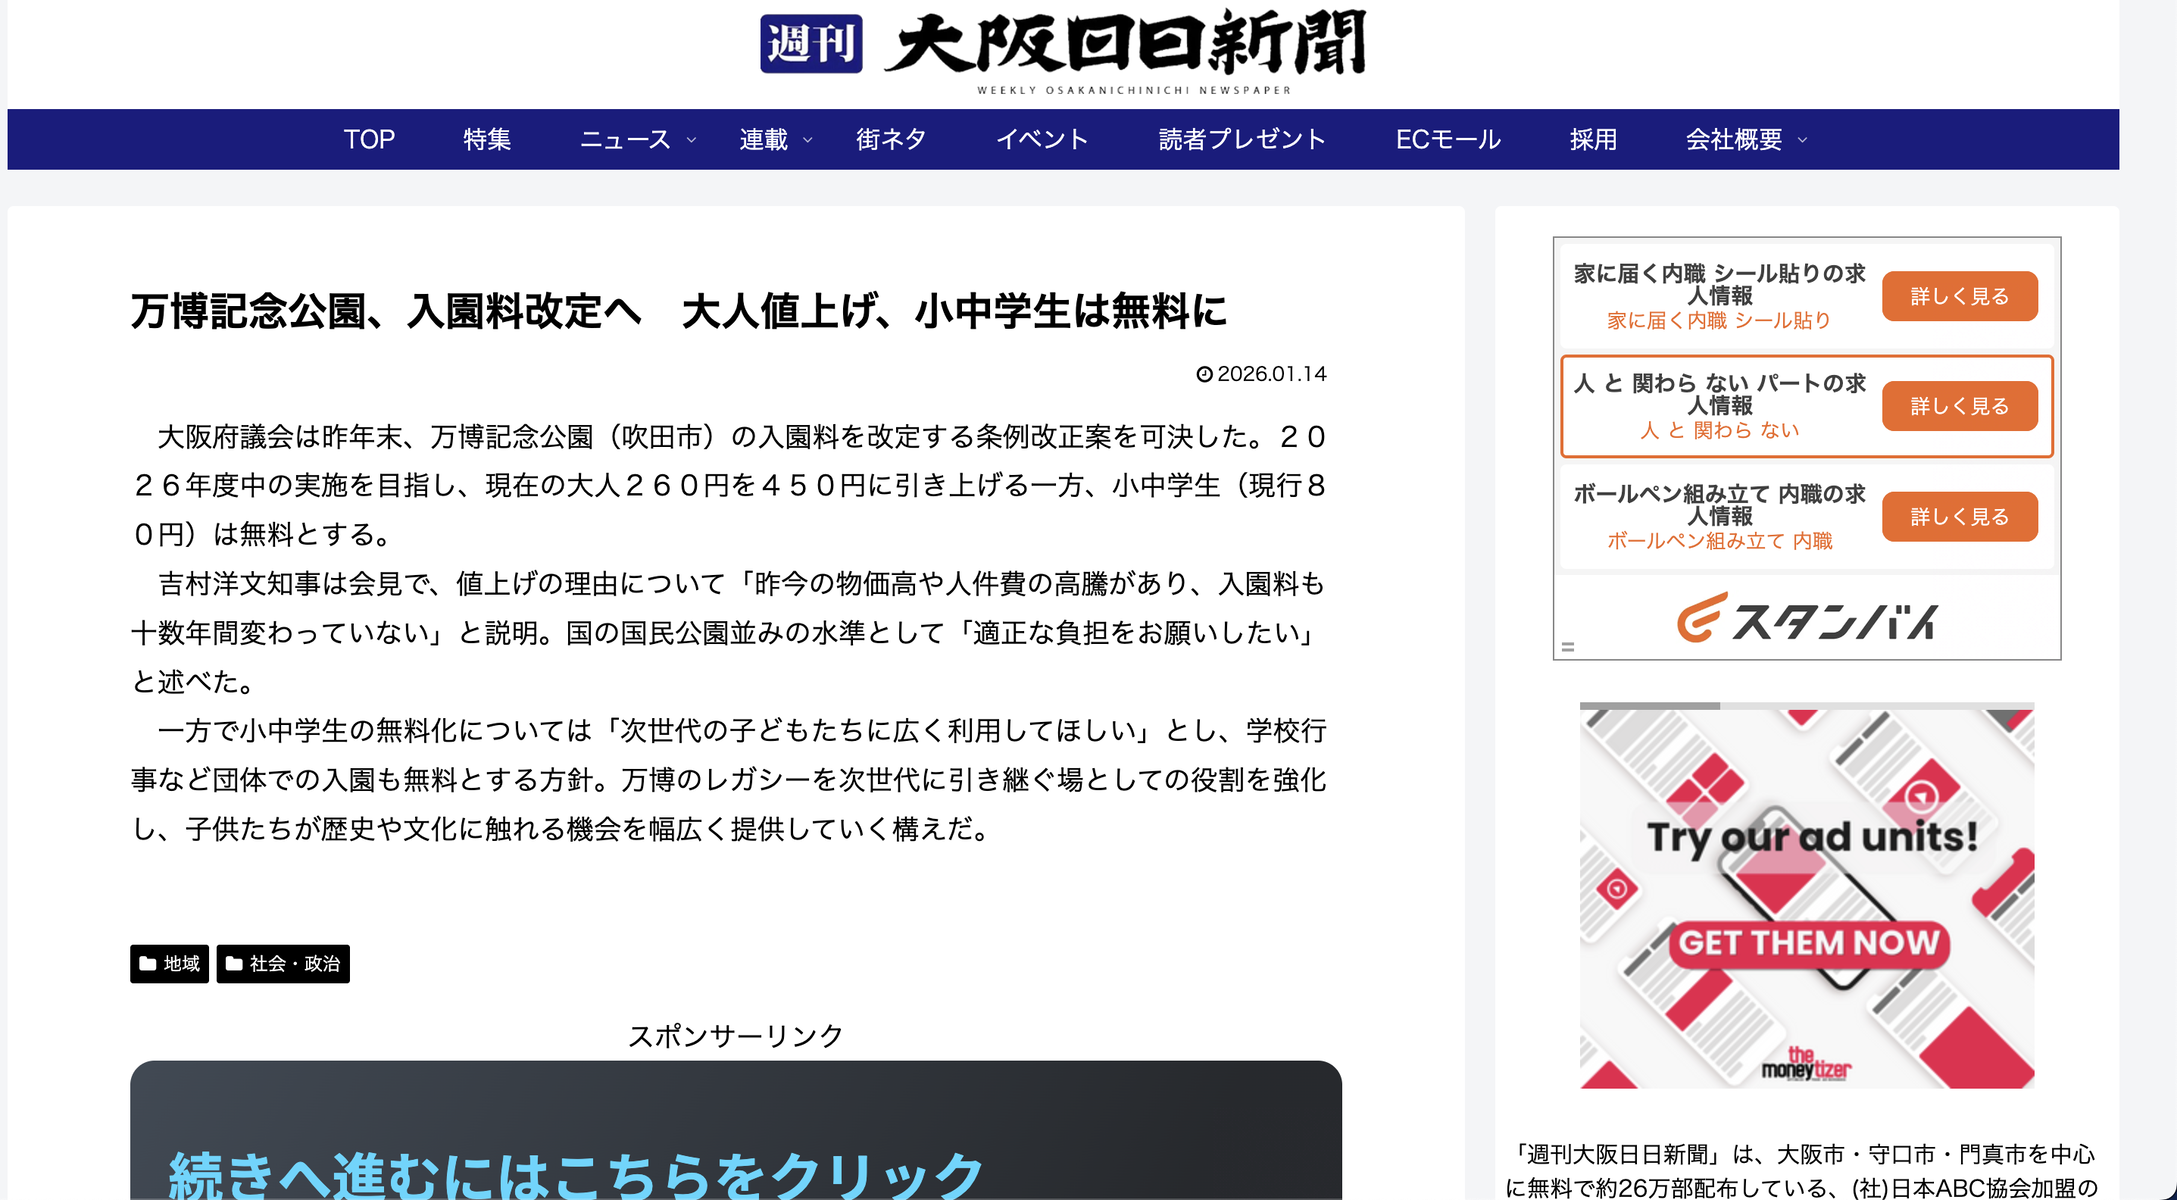The height and width of the screenshot is (1200, 2177).
Task: Click the small ad info icon near the スタンバイ logo
Action: point(1568,648)
